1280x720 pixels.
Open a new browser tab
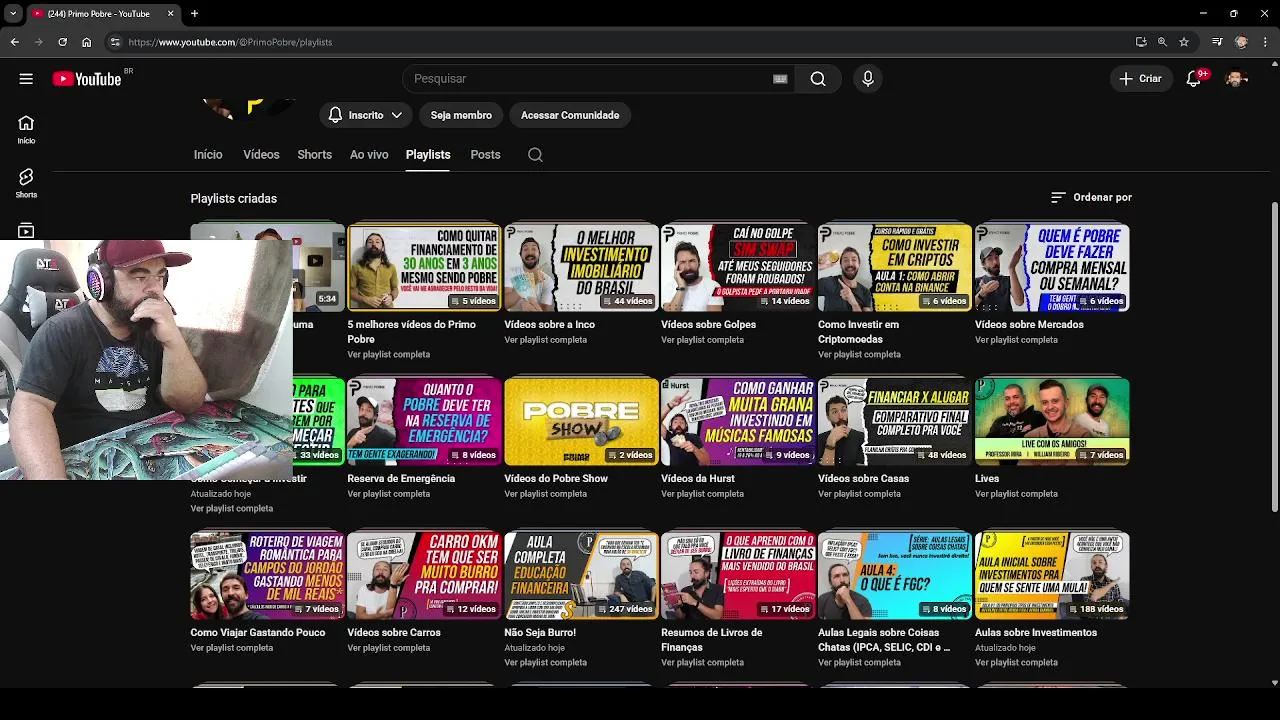[x=194, y=14]
